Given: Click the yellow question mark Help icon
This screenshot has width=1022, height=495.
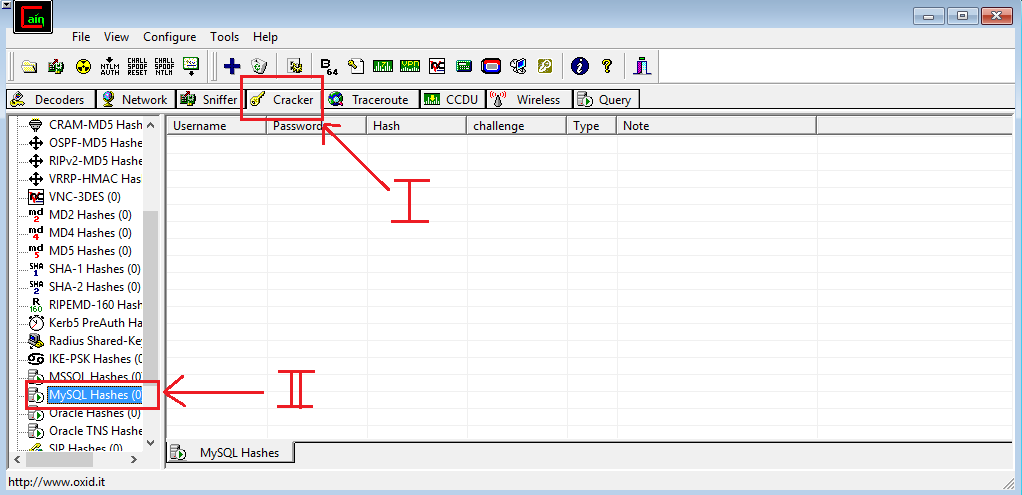Looking at the screenshot, I should tap(607, 66).
